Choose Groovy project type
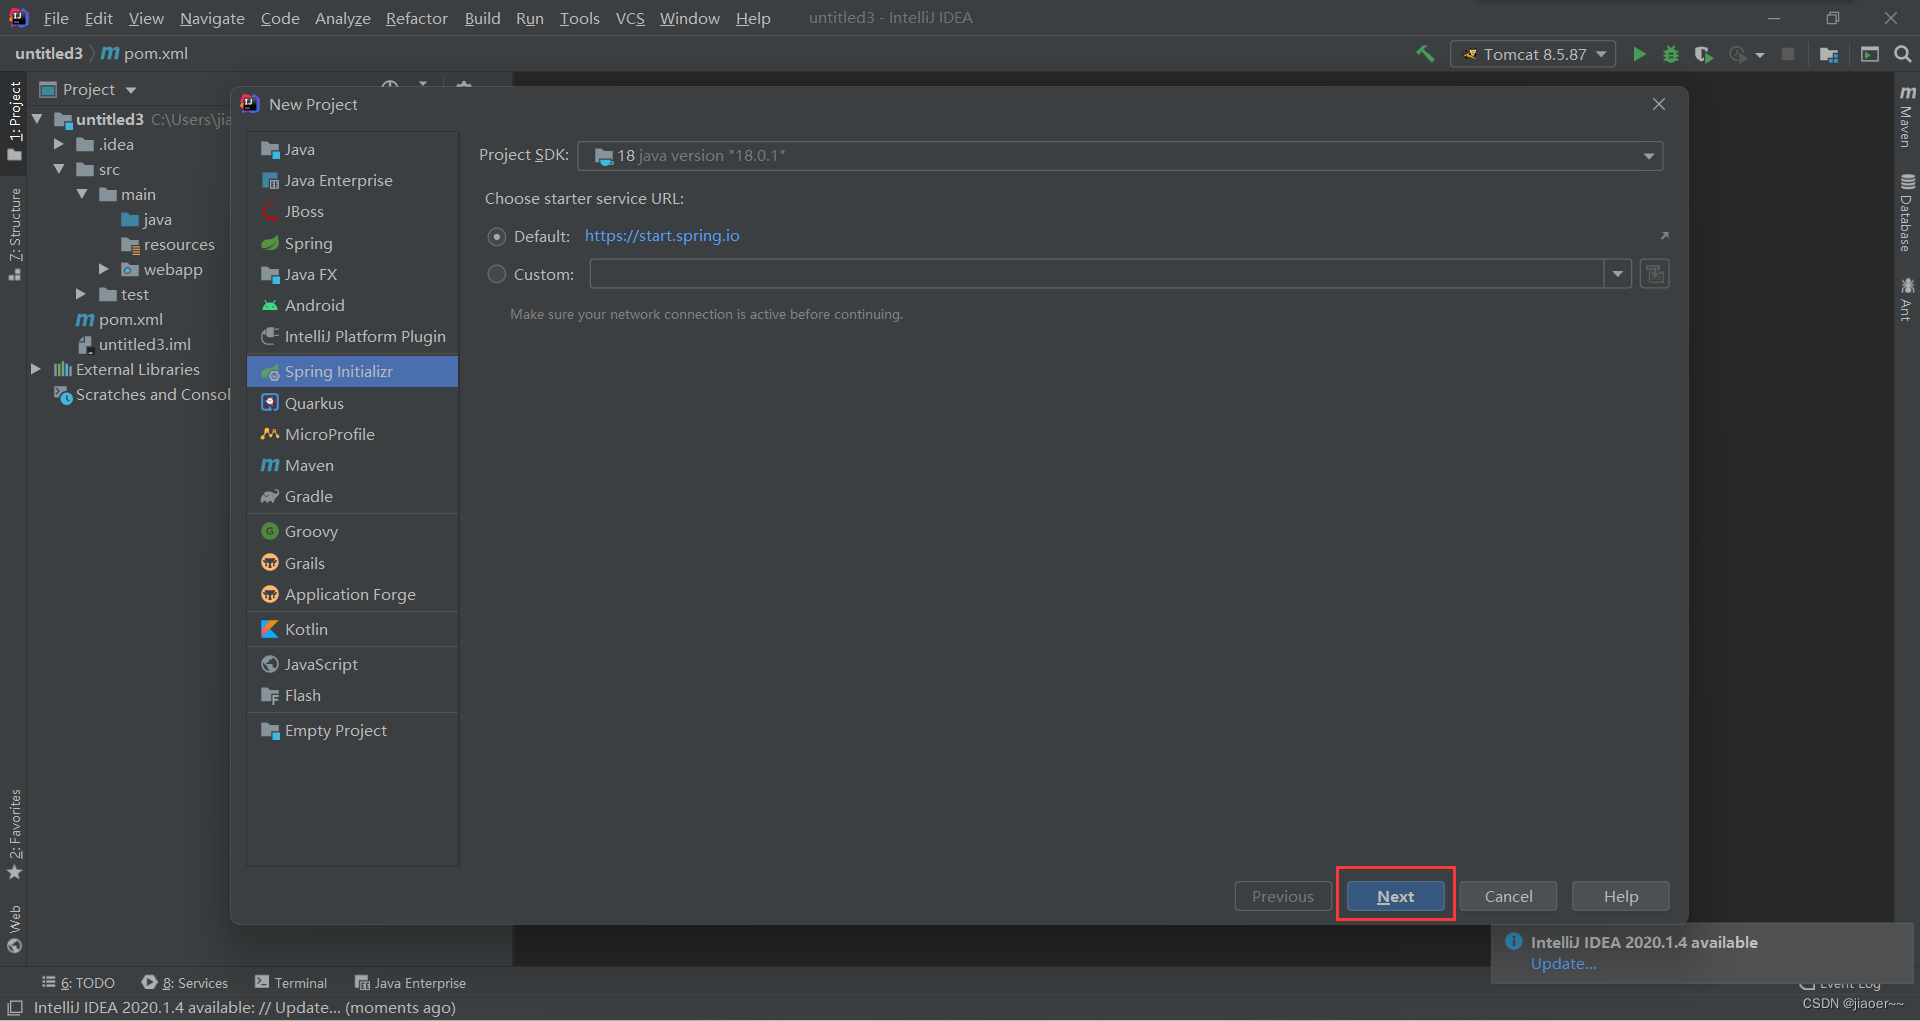Viewport: 1920px width, 1021px height. [x=352, y=531]
